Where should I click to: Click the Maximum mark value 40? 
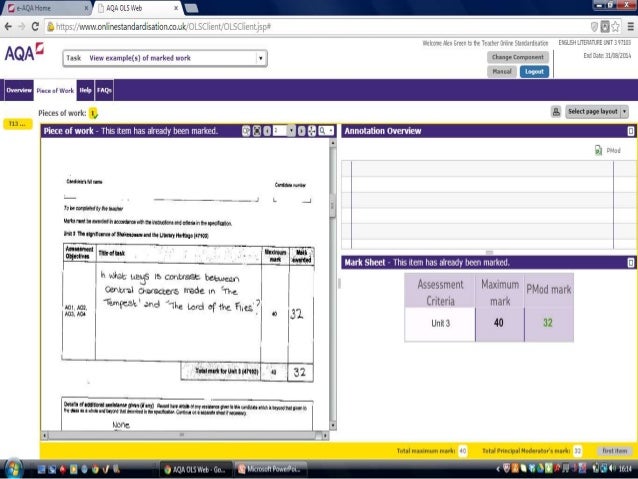tap(499, 323)
